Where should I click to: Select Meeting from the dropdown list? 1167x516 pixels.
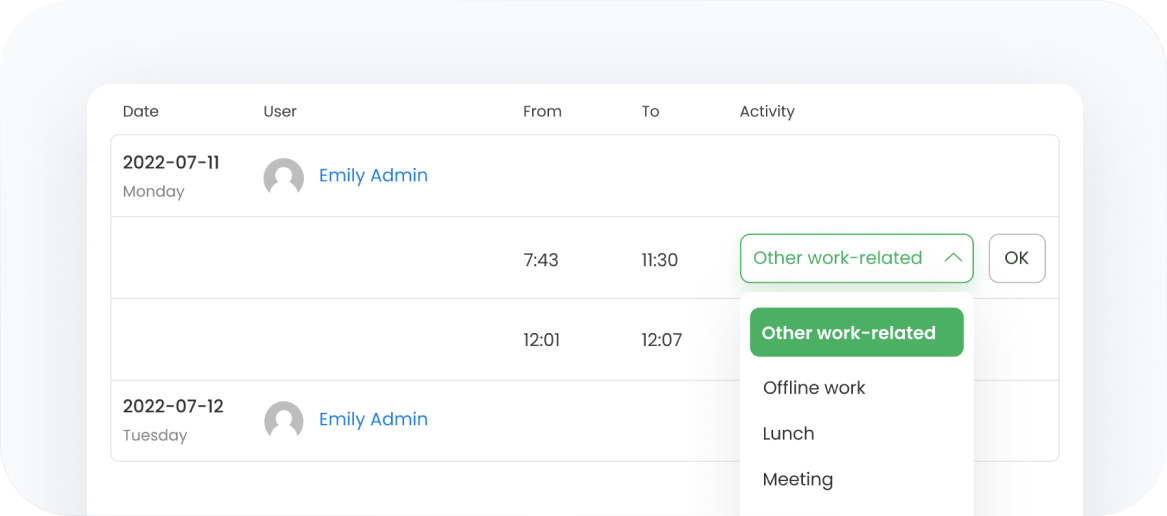tap(798, 480)
